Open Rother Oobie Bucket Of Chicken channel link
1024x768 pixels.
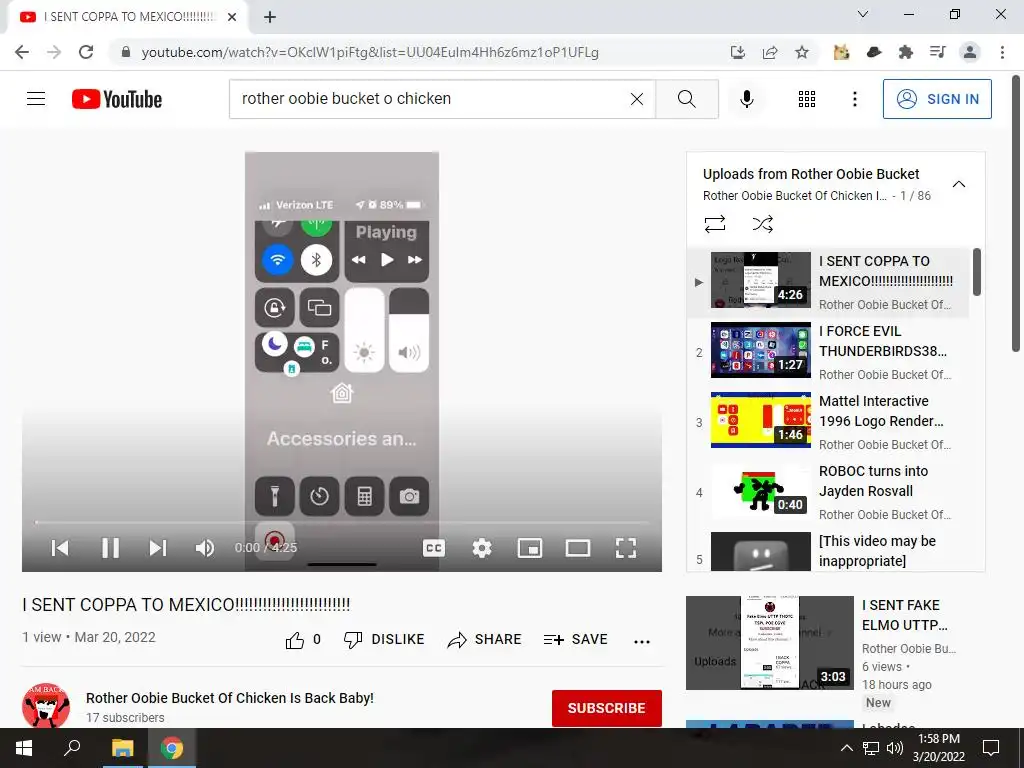[x=230, y=697]
